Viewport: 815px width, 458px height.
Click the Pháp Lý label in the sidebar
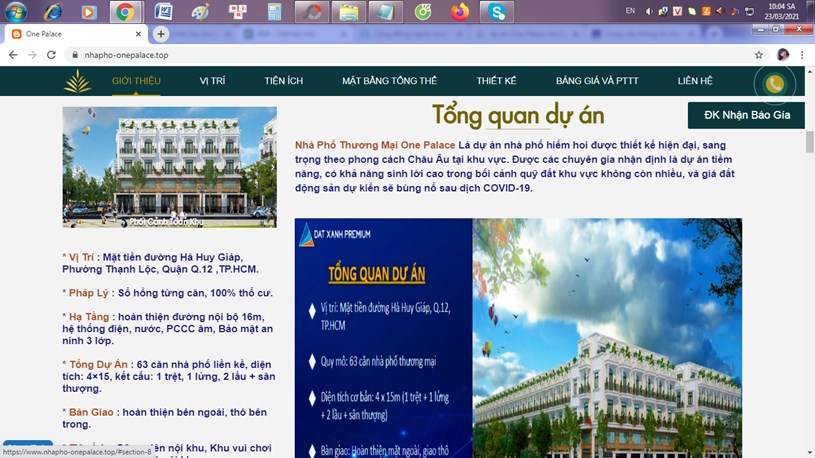pos(88,293)
